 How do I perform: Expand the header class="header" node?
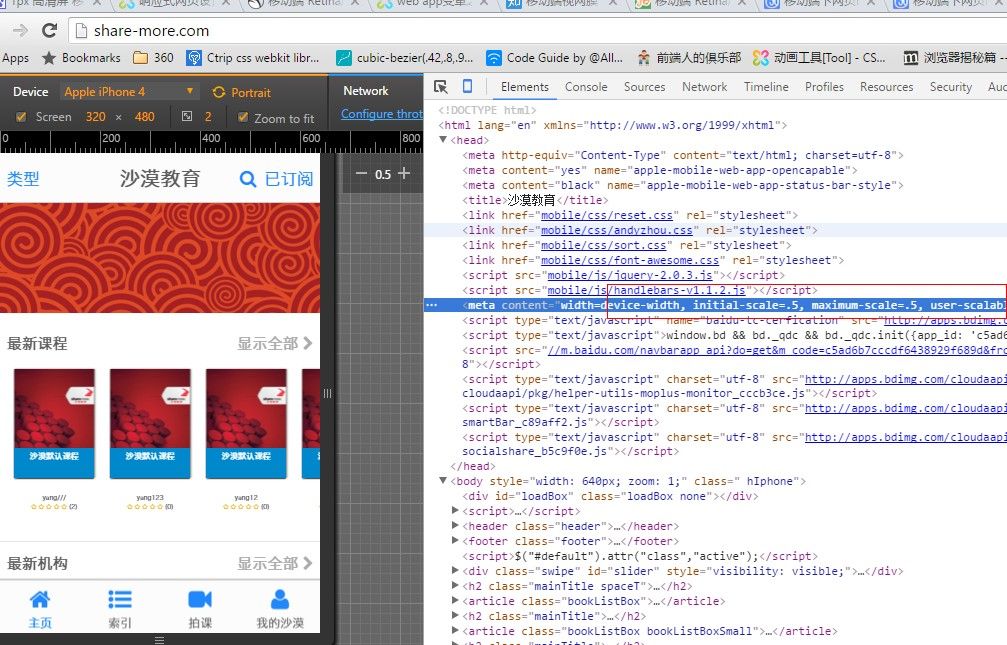pos(457,526)
